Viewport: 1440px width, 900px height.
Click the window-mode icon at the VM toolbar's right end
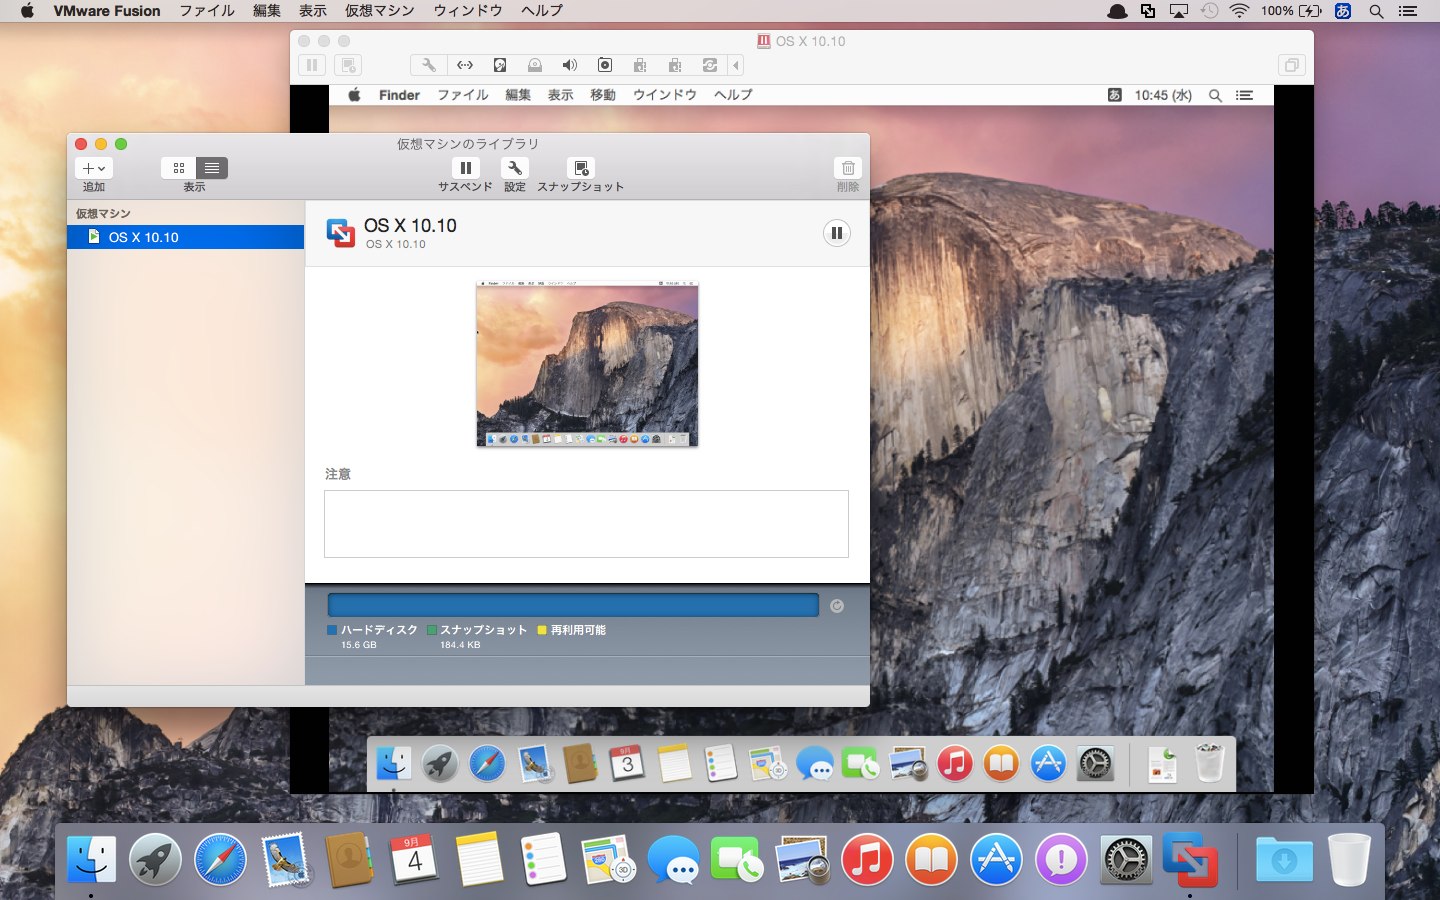(x=1292, y=65)
